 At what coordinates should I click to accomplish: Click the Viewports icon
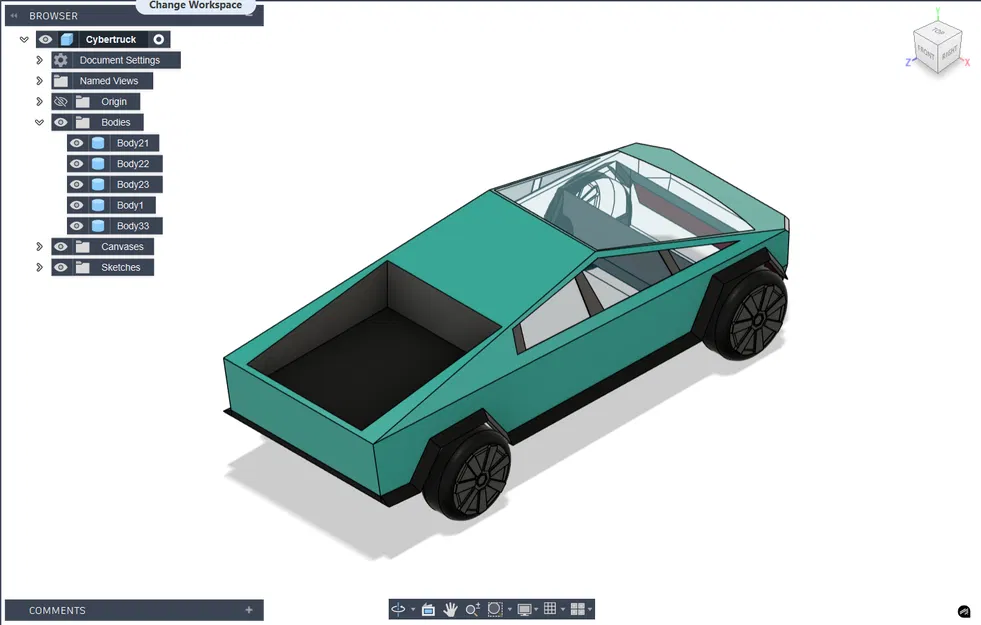pyautogui.click(x=578, y=609)
